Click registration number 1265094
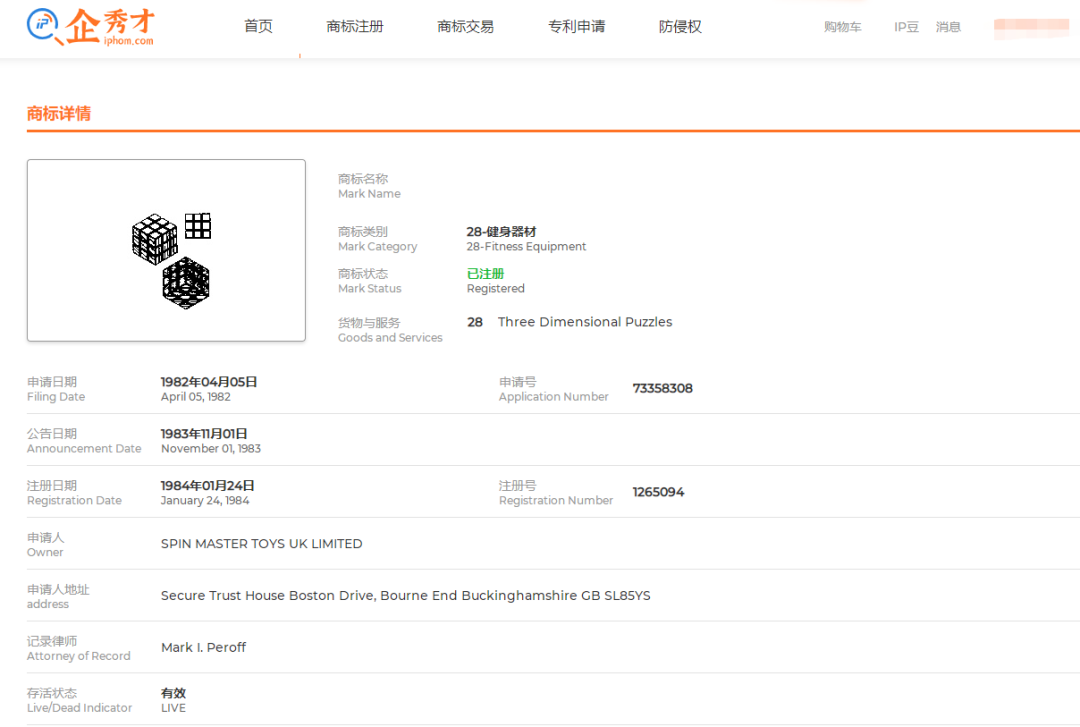Viewport: 1080px width, 727px height. click(658, 492)
